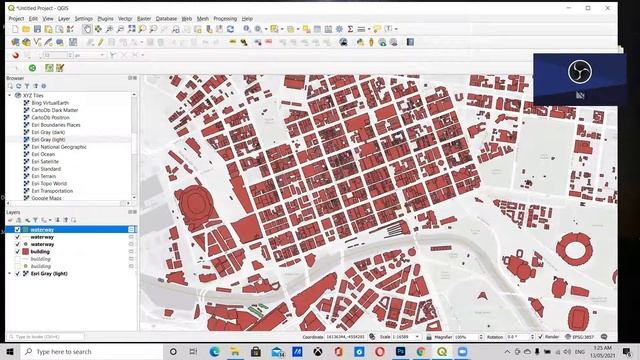Select the Identify Features tool

(247, 29)
